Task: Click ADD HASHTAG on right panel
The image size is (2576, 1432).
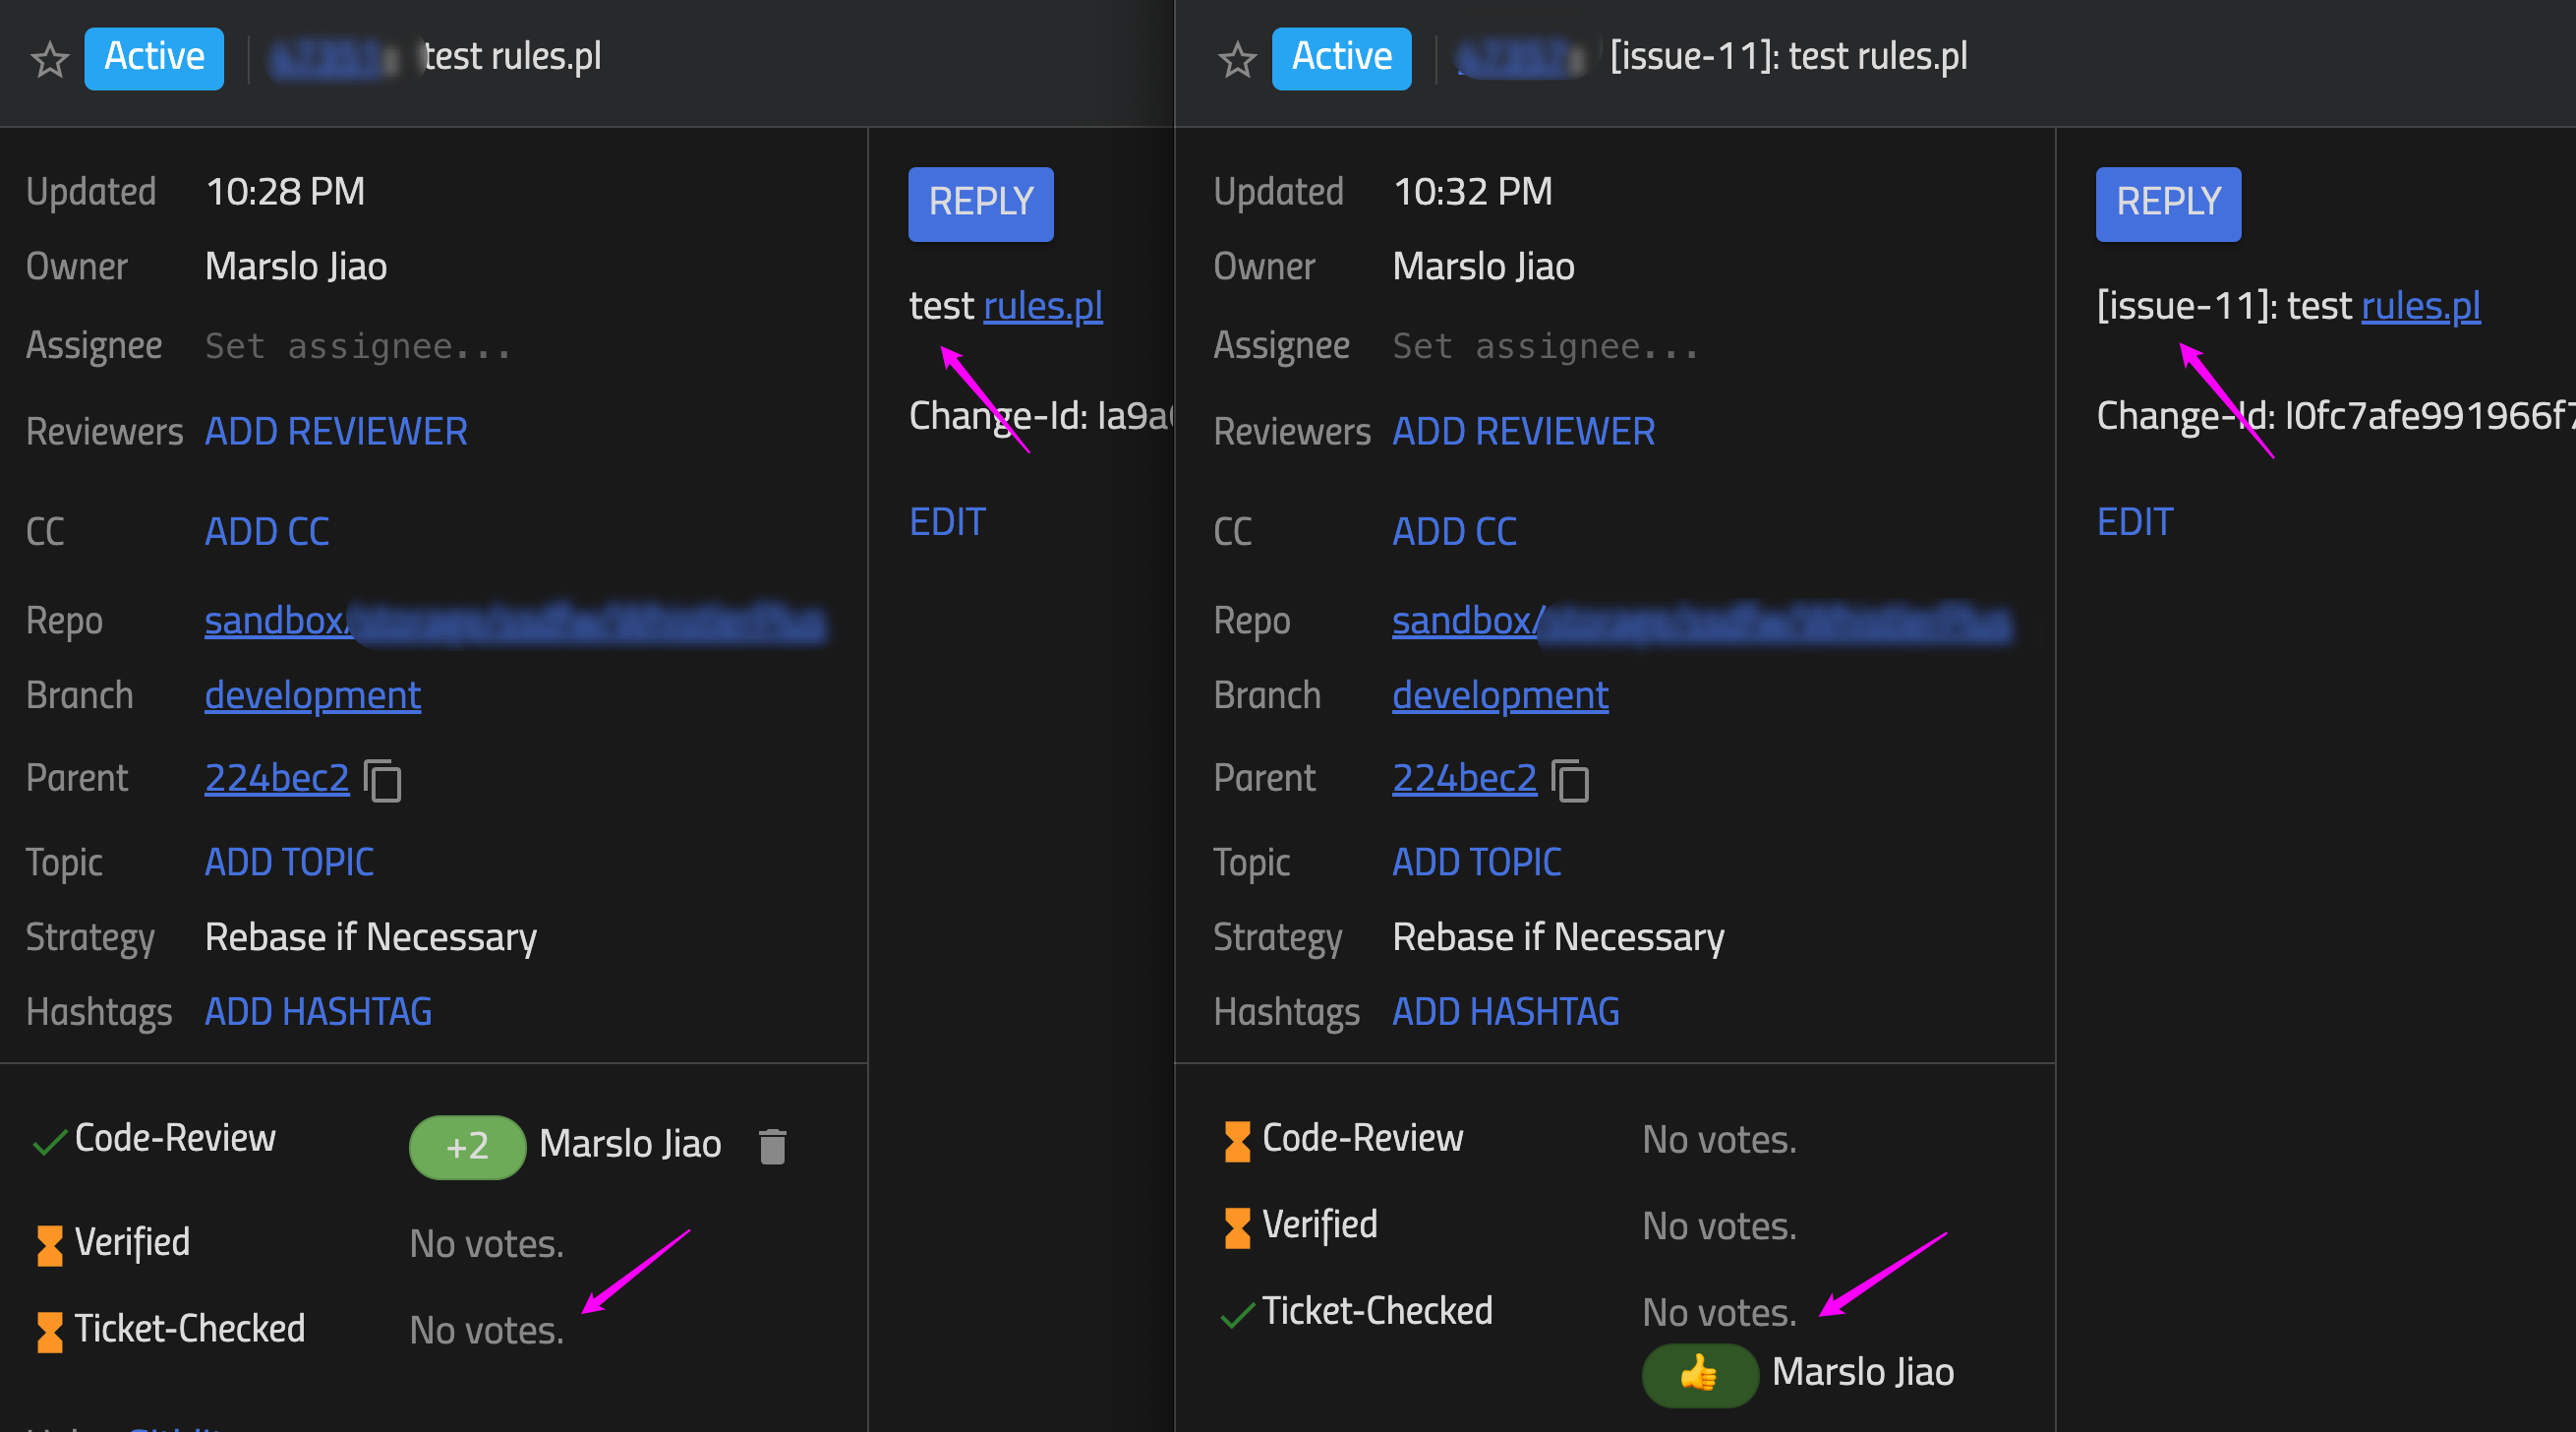Action: tap(1504, 1009)
